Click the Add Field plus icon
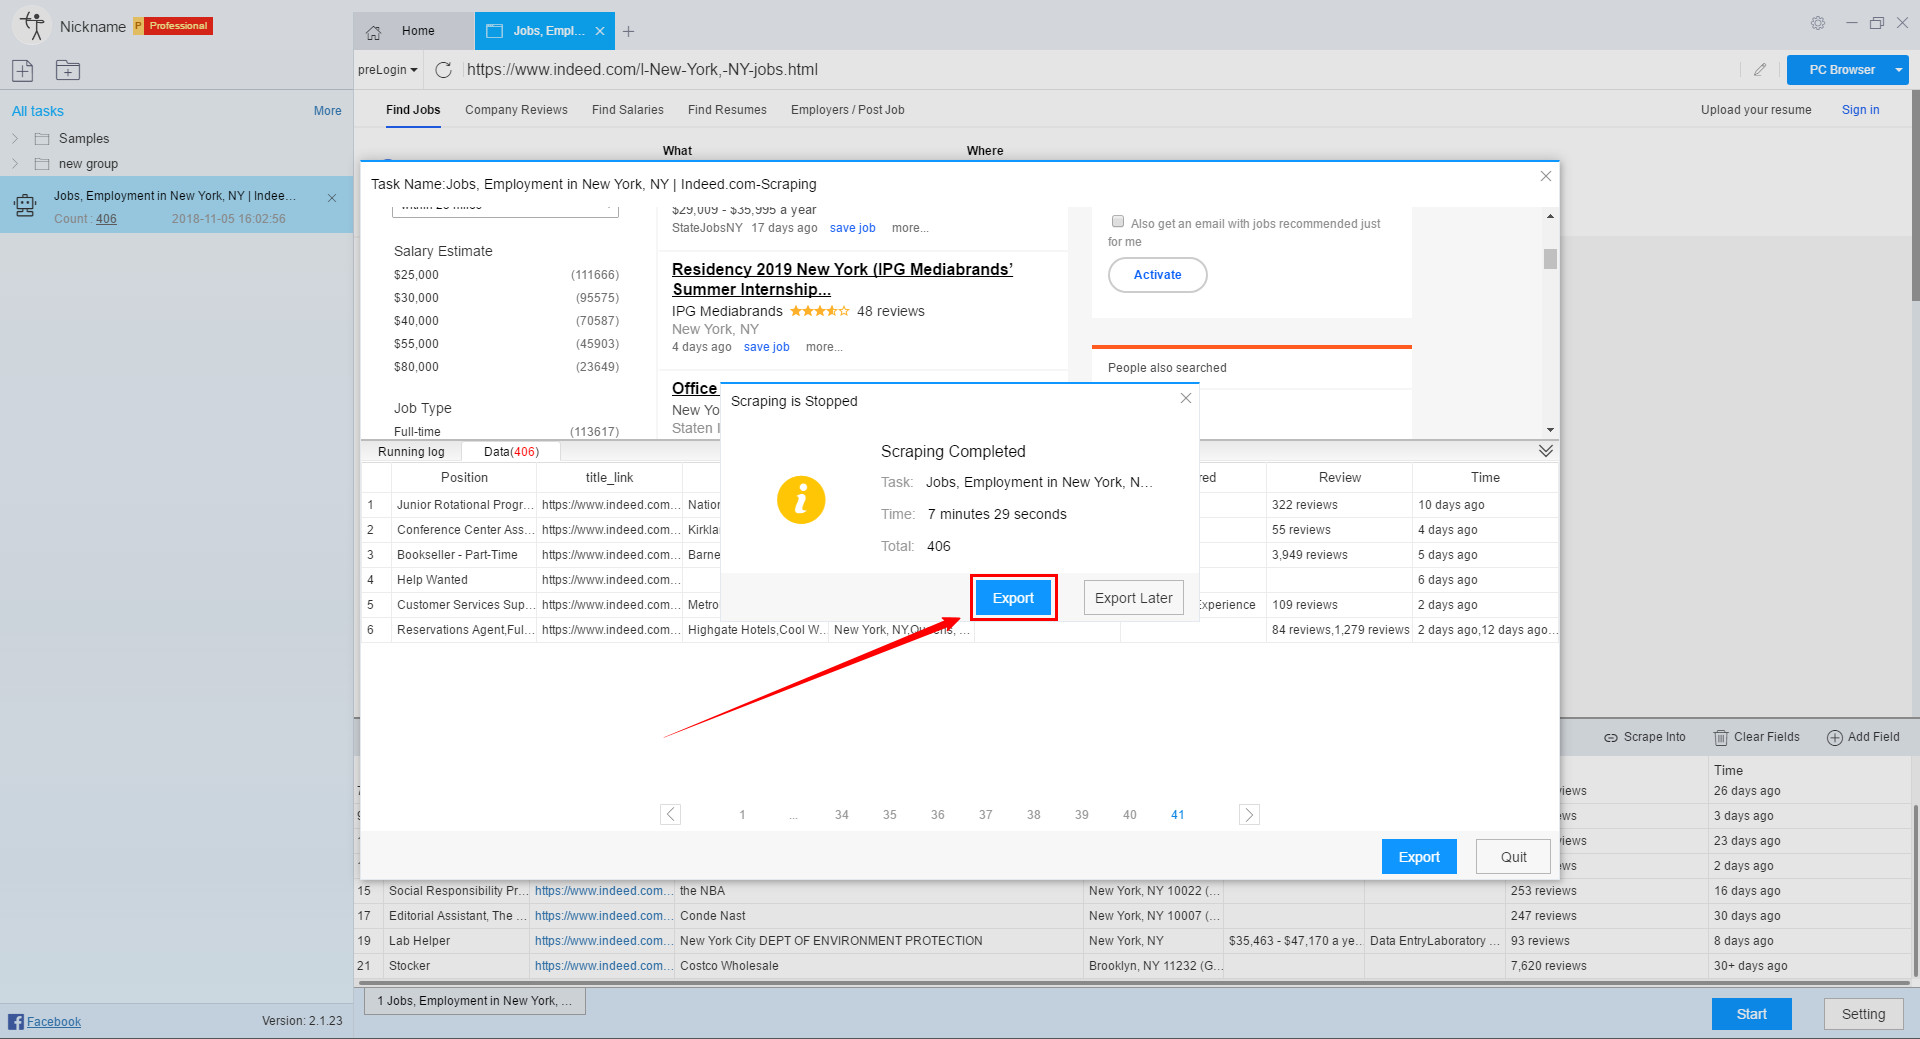This screenshot has width=1920, height=1039. pos(1835,738)
